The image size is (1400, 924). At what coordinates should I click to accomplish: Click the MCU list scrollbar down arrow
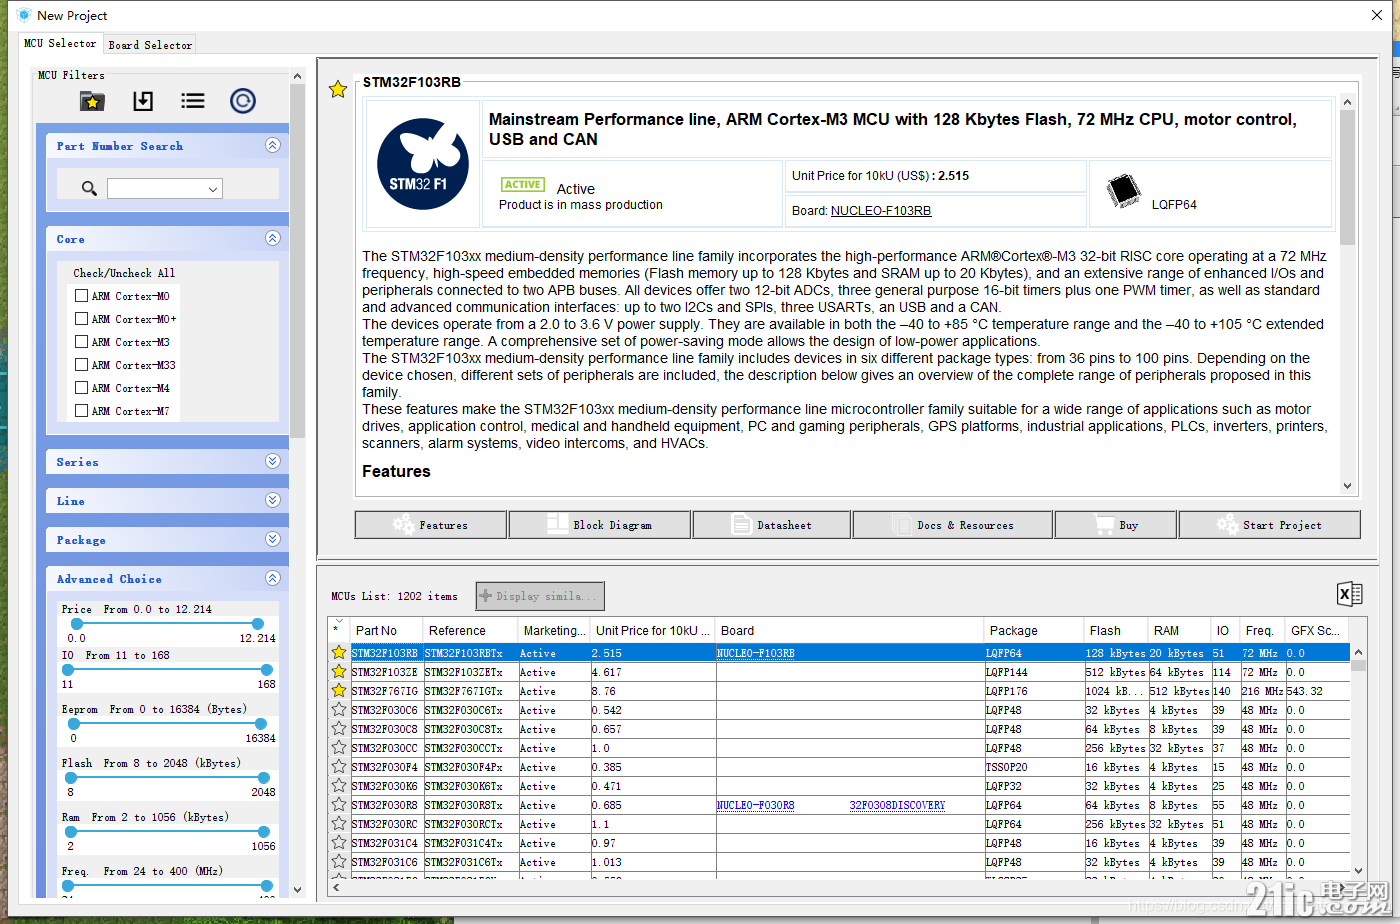[1358, 871]
